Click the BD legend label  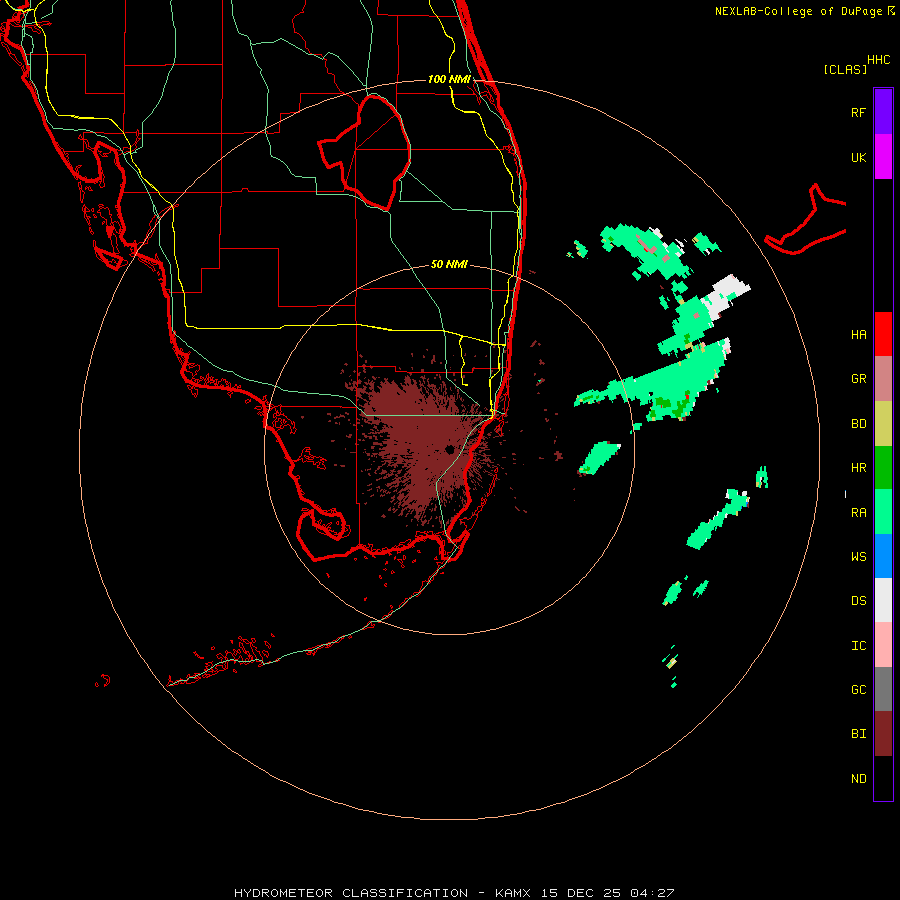click(858, 424)
